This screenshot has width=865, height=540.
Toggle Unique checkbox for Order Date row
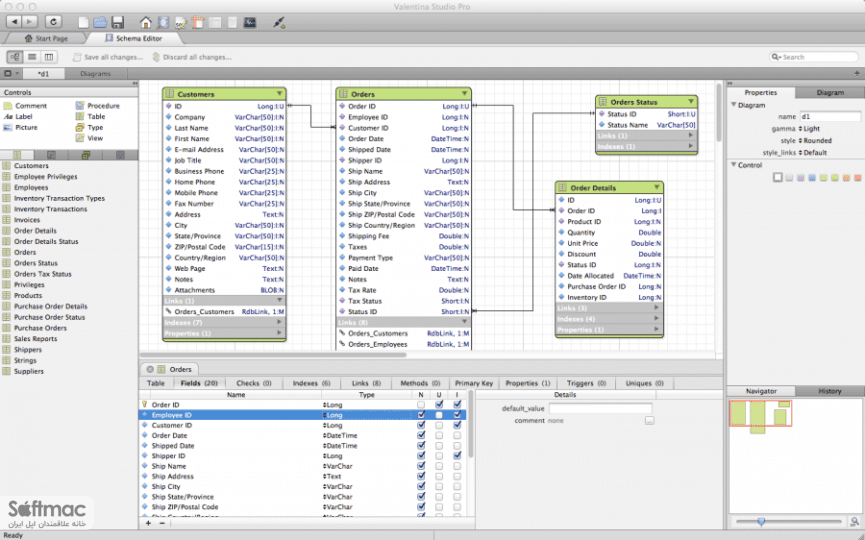tap(439, 435)
